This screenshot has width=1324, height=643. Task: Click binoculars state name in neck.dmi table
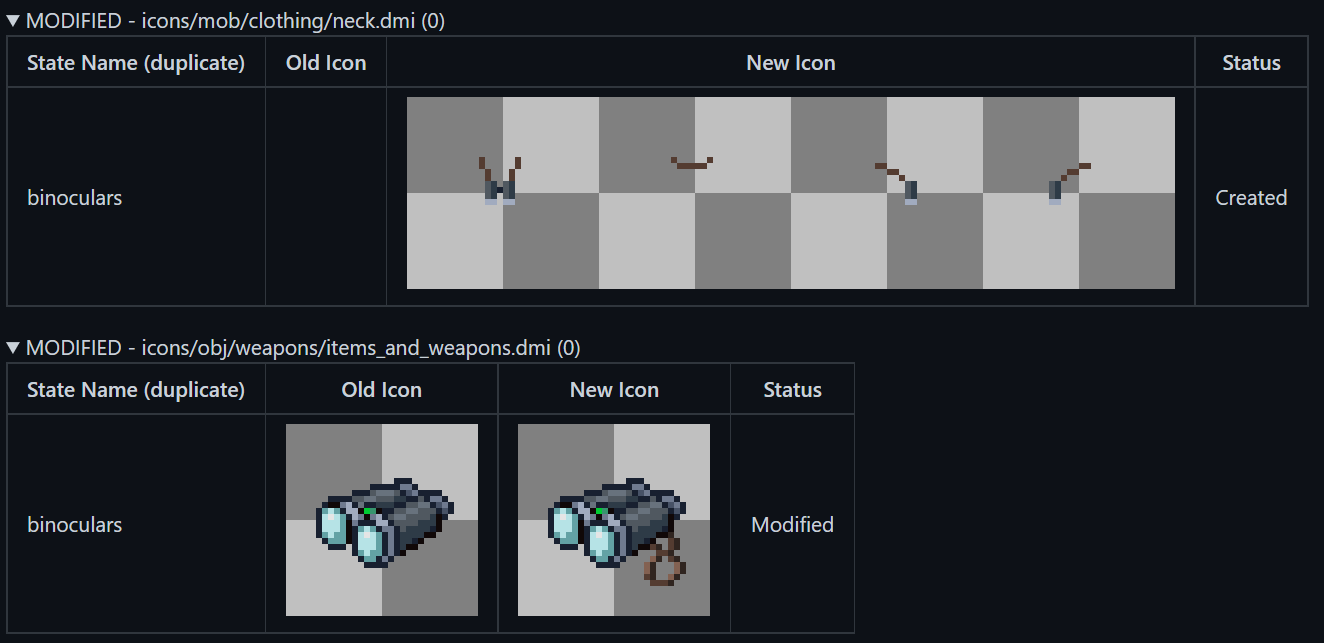[74, 197]
